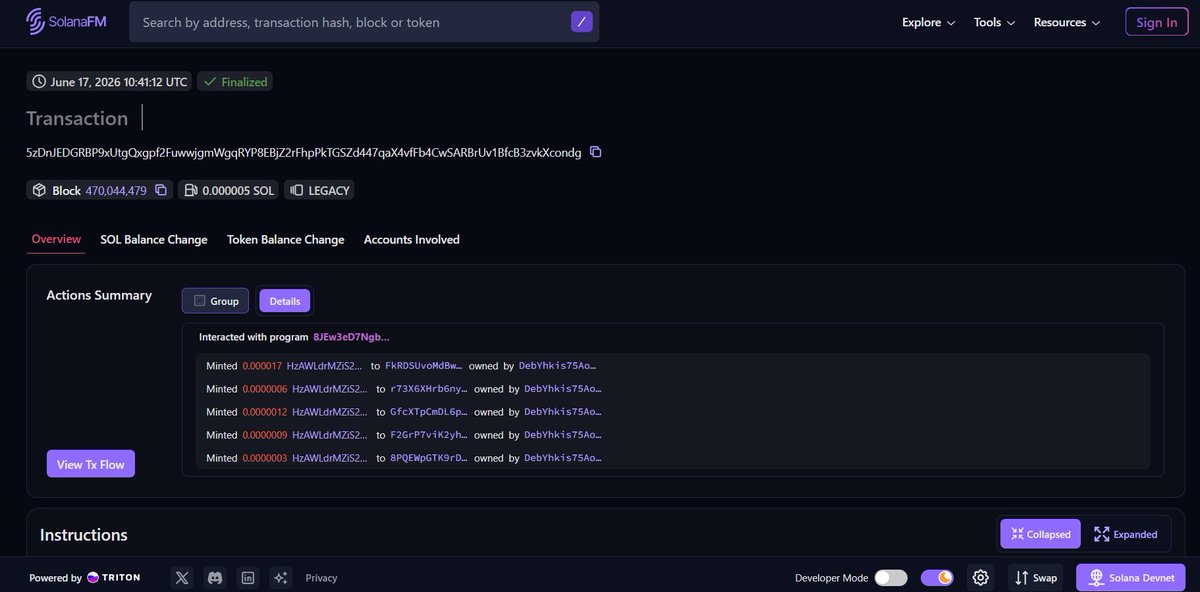Switch to SOL Balance Change tab
This screenshot has height=592, width=1200.
(x=154, y=240)
